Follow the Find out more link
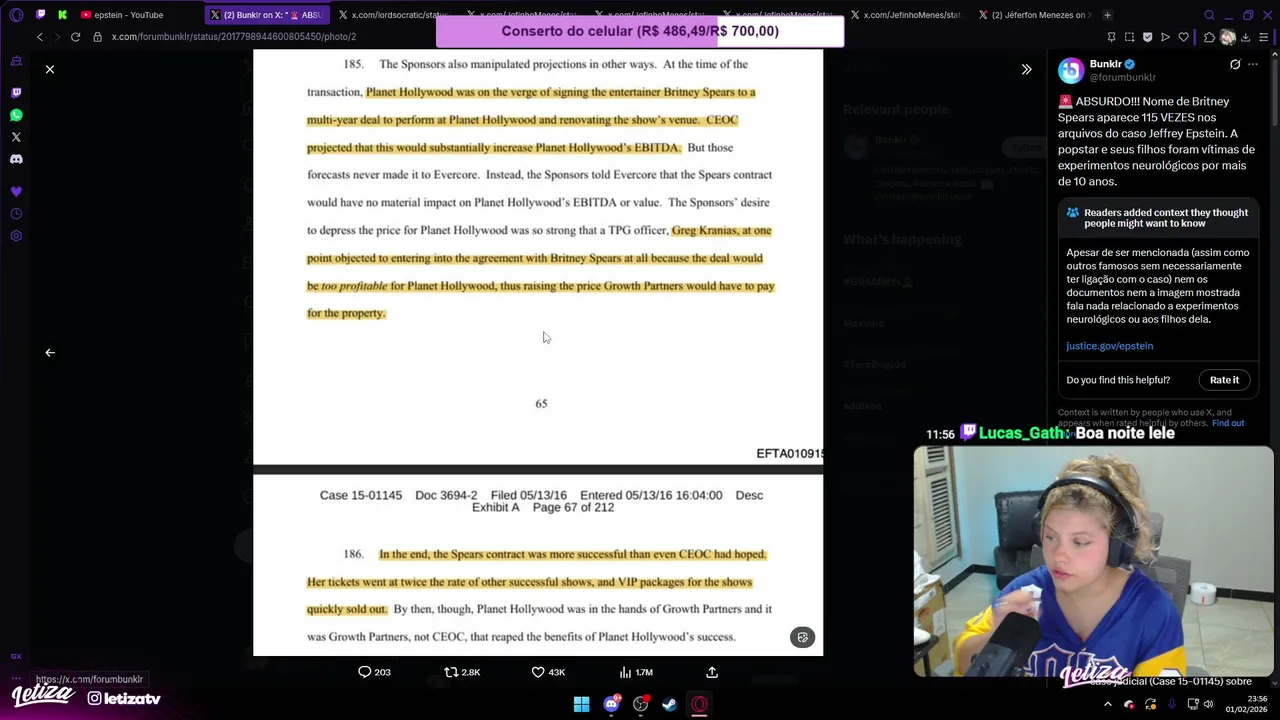1280x720 pixels. tap(1228, 423)
